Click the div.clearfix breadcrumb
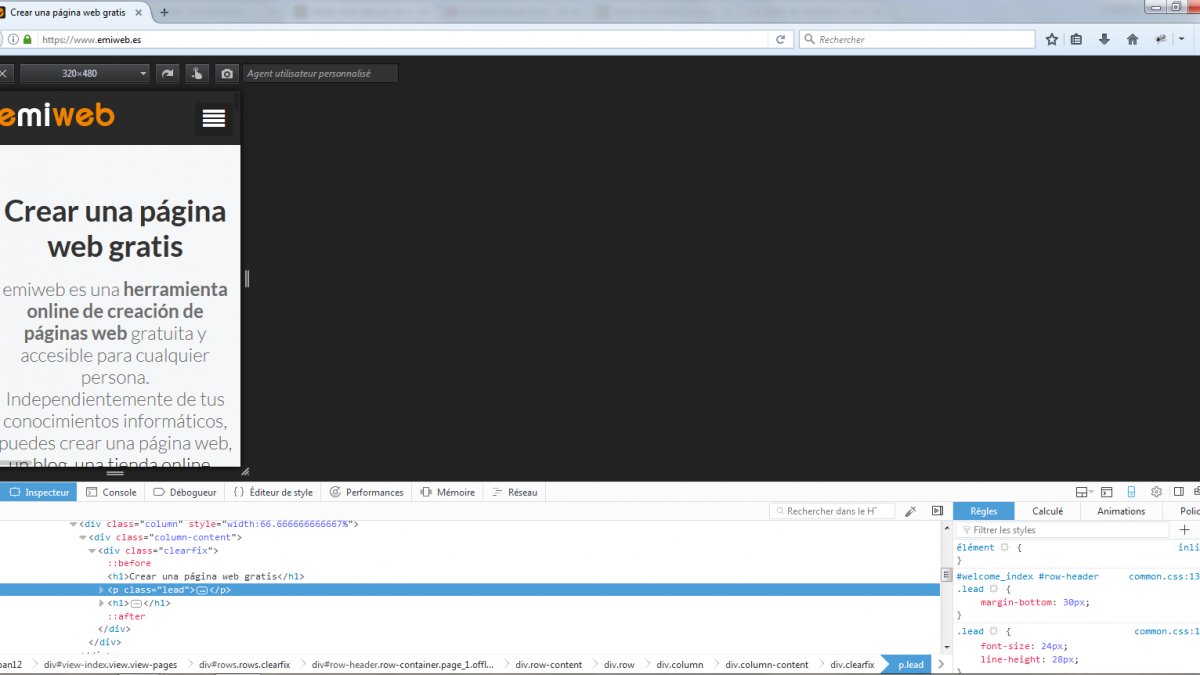The image size is (1200, 675). point(852,665)
